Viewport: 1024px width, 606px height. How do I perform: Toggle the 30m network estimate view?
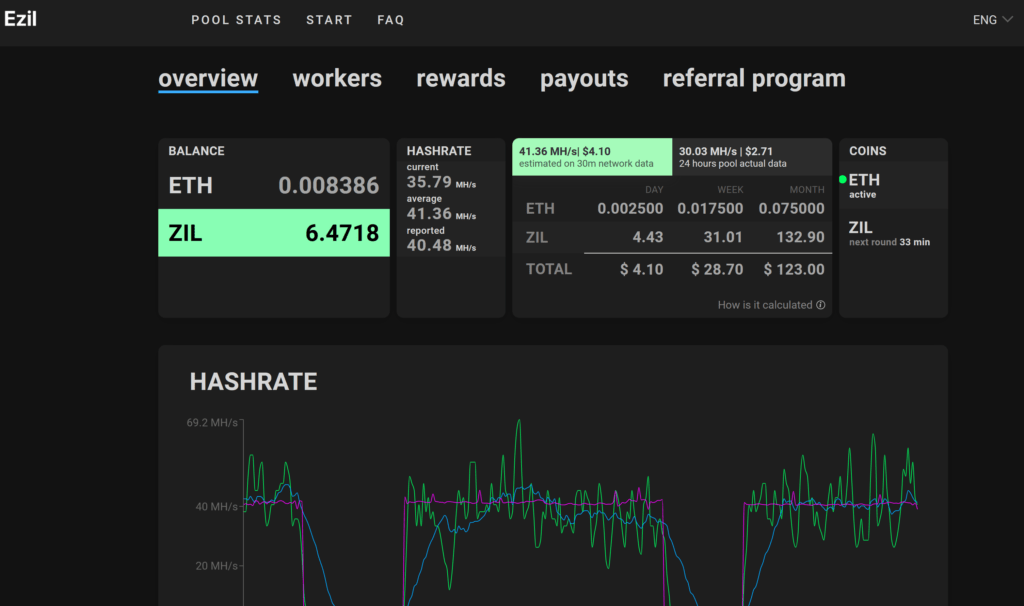tap(592, 157)
